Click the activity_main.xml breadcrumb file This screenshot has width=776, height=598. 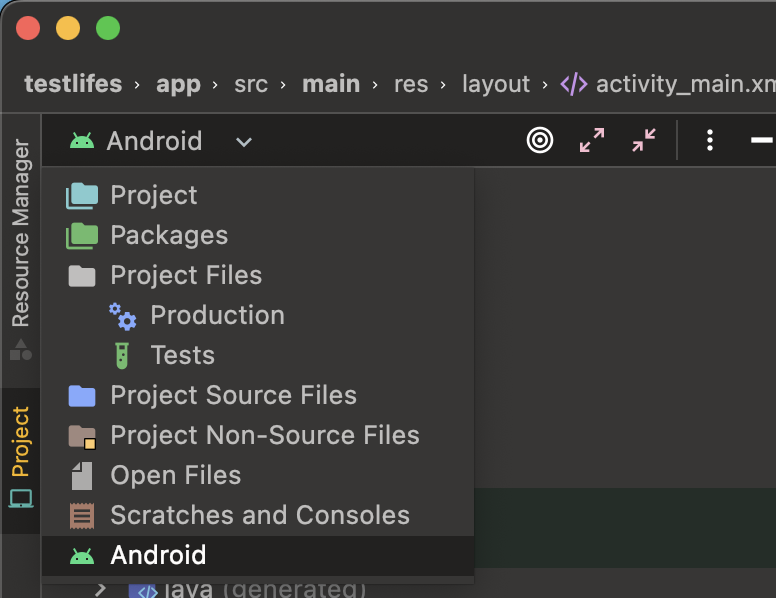[668, 85]
